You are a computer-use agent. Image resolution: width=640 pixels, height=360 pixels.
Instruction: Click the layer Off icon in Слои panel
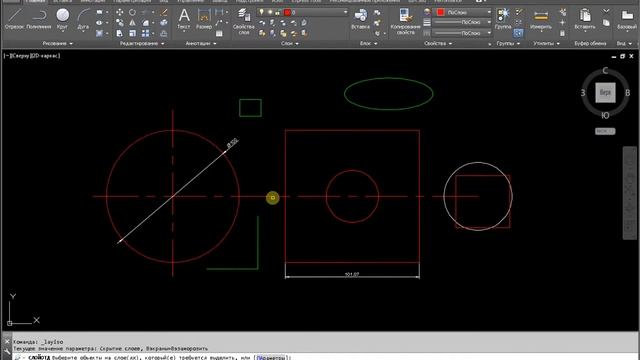pyautogui.click(x=262, y=22)
